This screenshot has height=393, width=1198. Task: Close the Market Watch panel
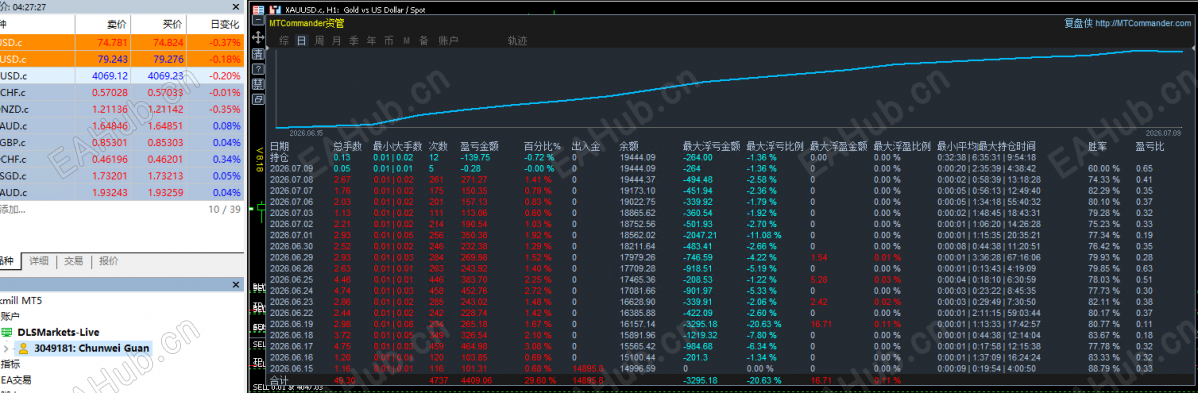click(236, 7)
